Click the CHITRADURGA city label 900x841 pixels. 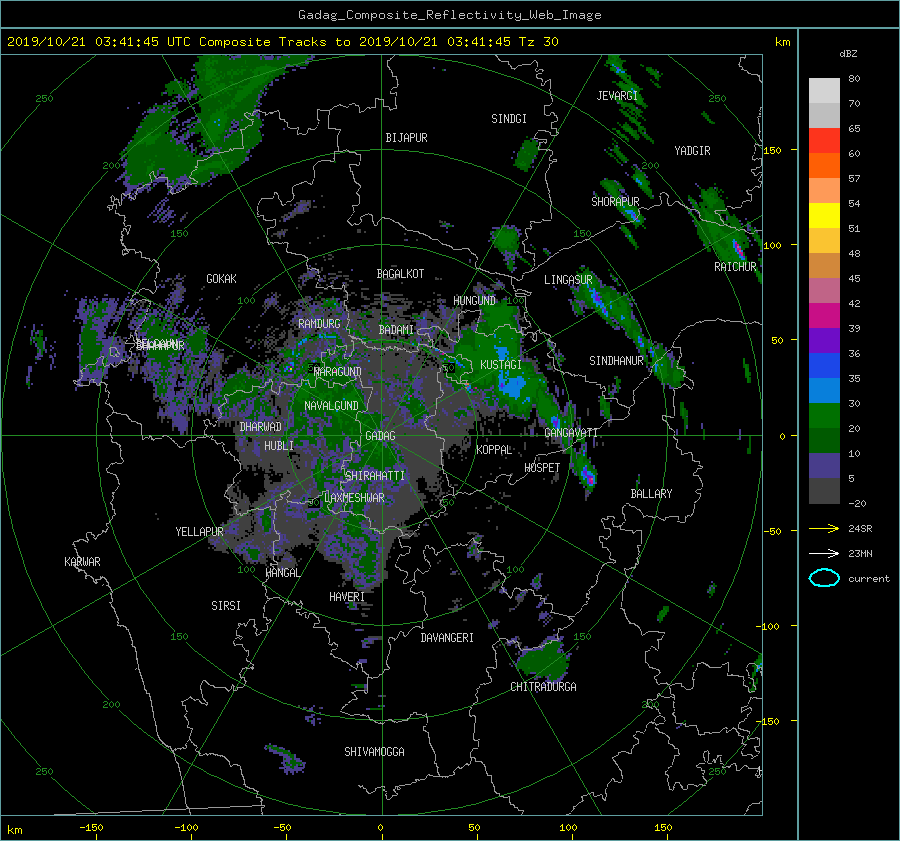(543, 687)
